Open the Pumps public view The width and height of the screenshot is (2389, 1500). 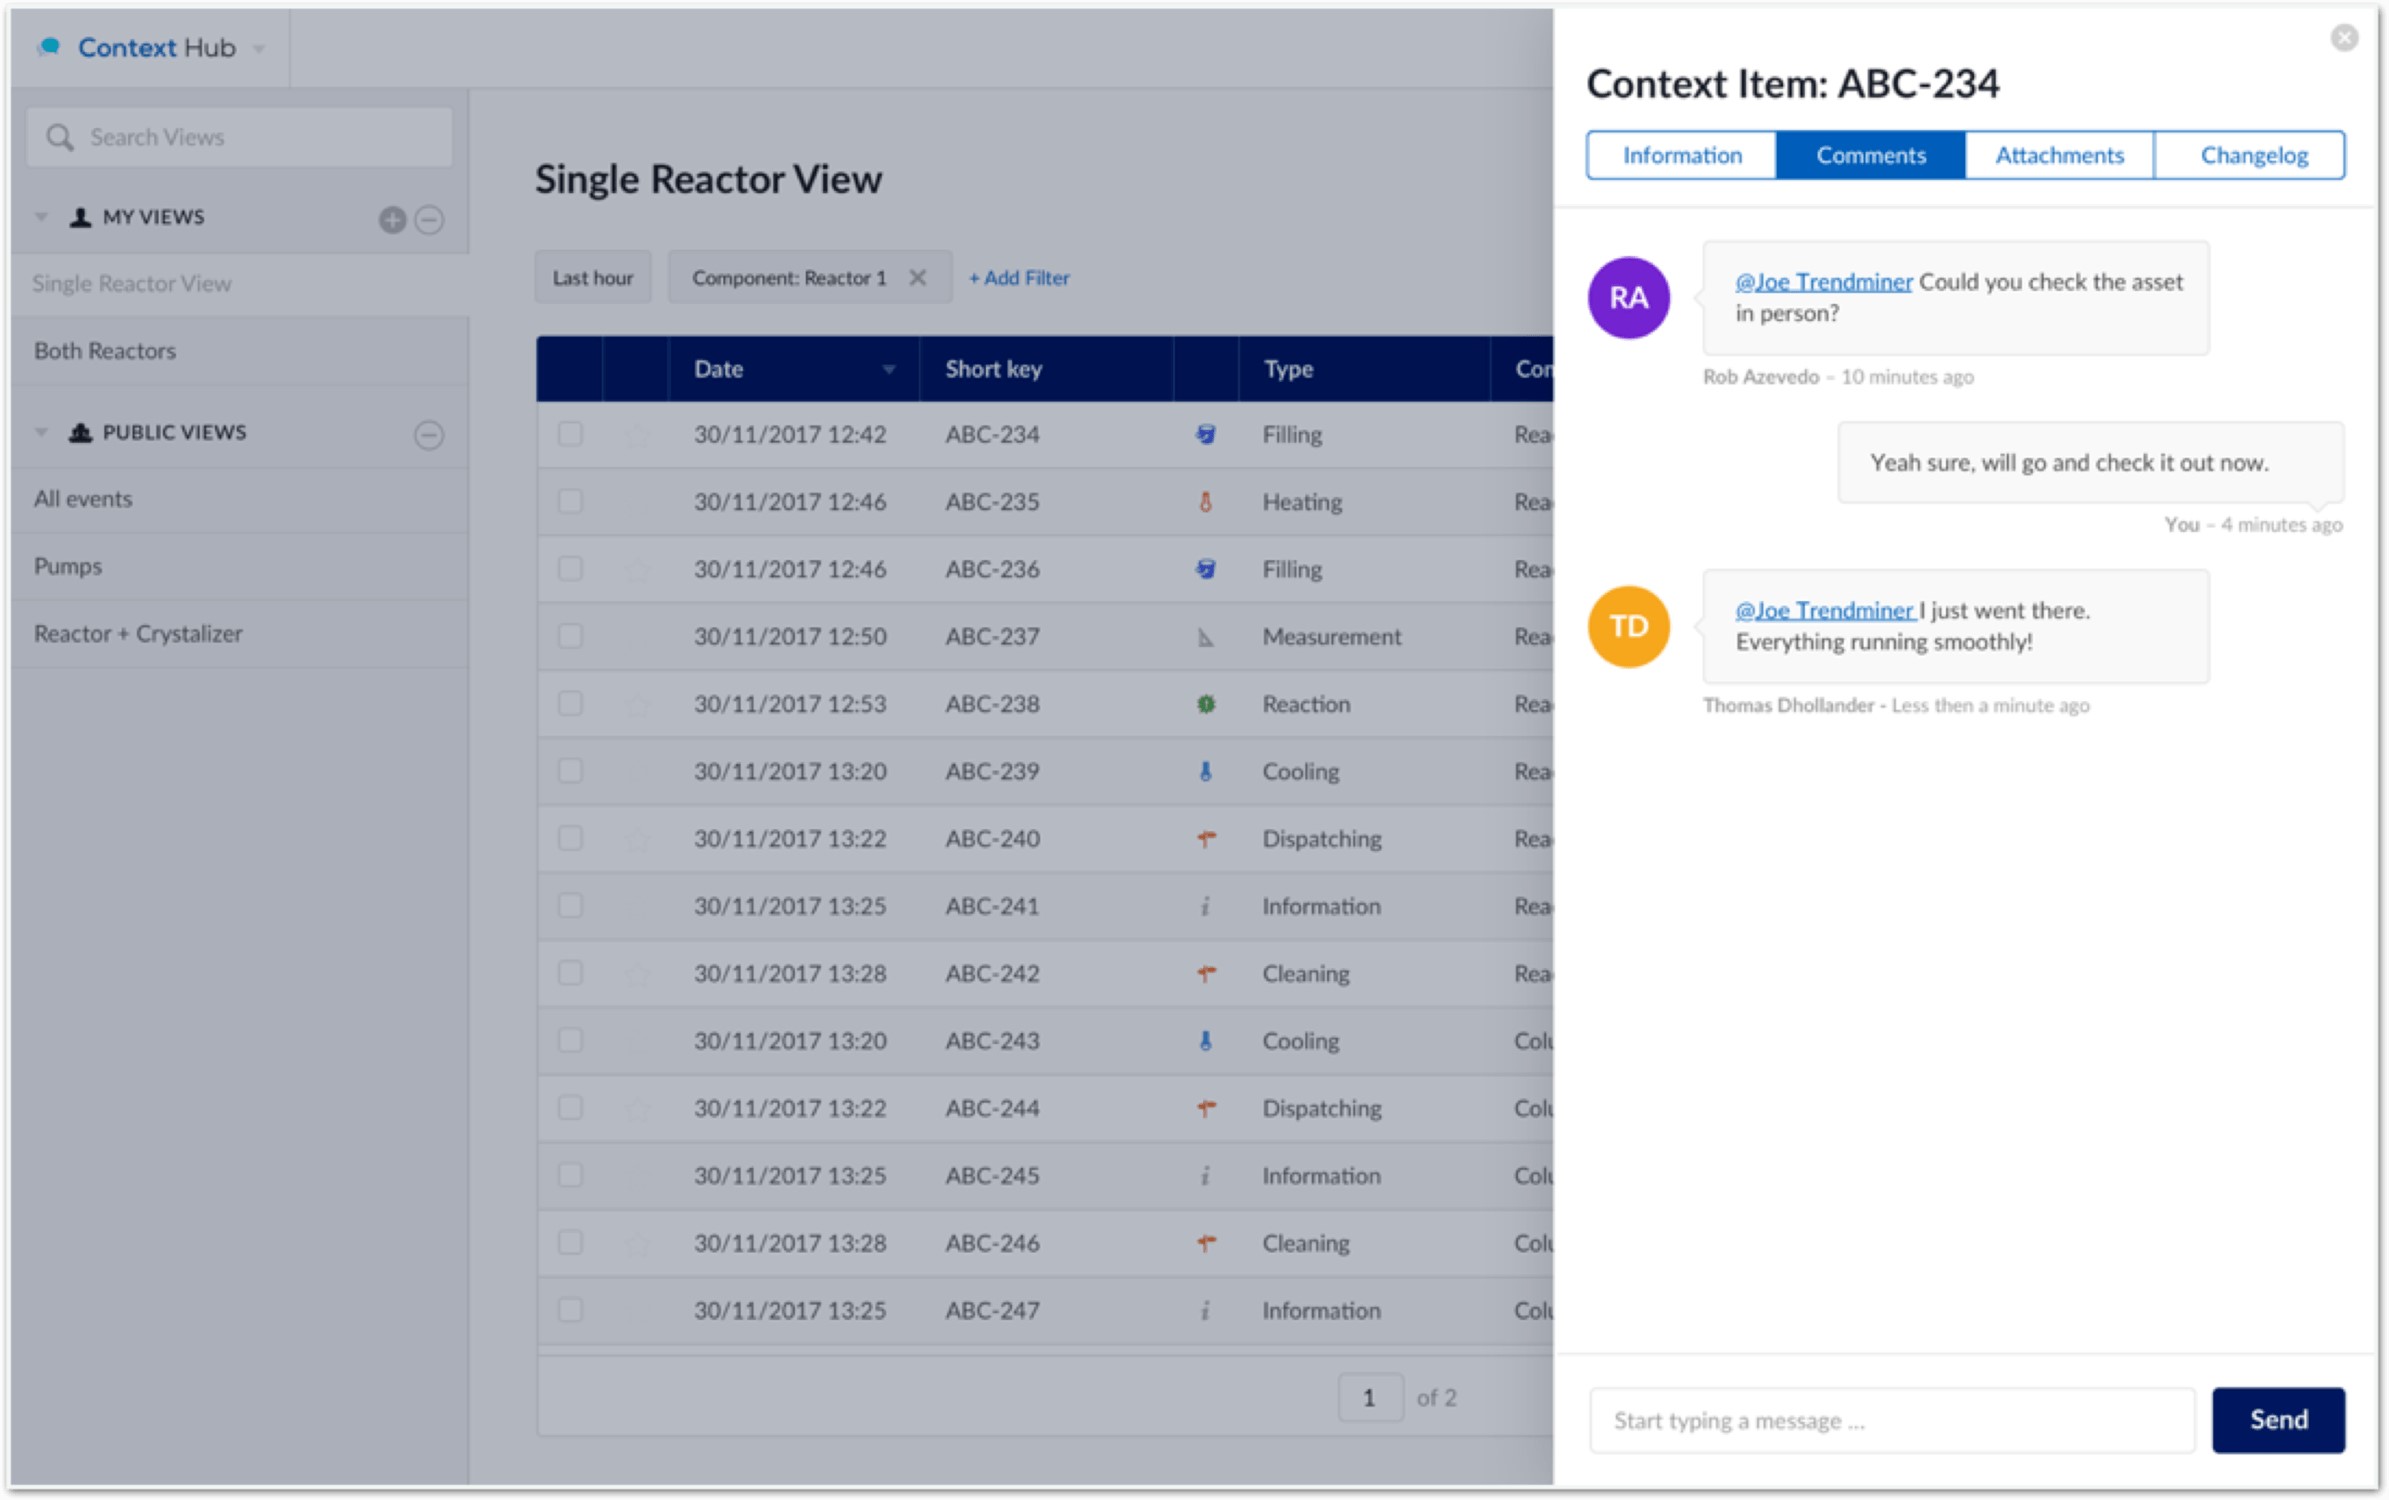coord(240,567)
